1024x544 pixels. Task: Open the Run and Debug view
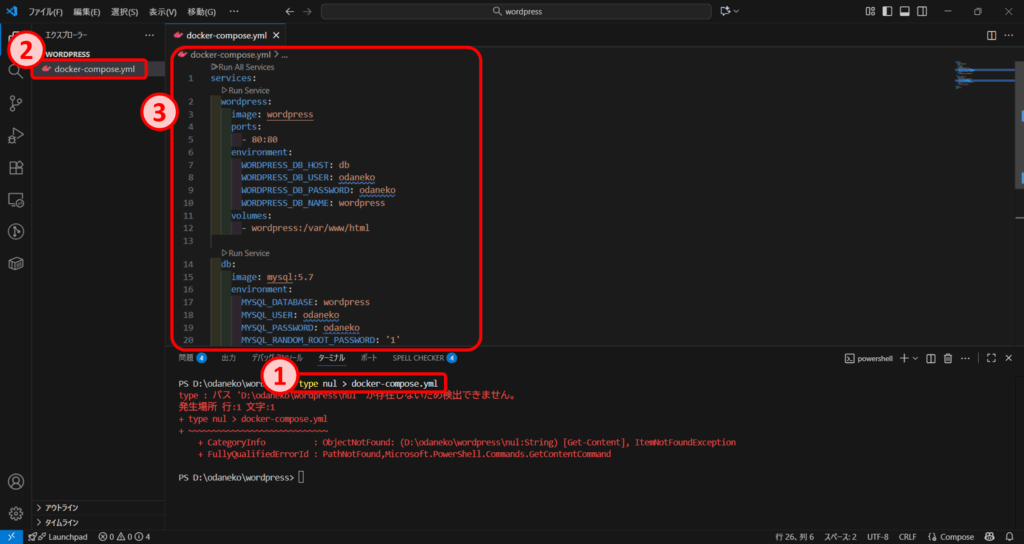coord(15,135)
